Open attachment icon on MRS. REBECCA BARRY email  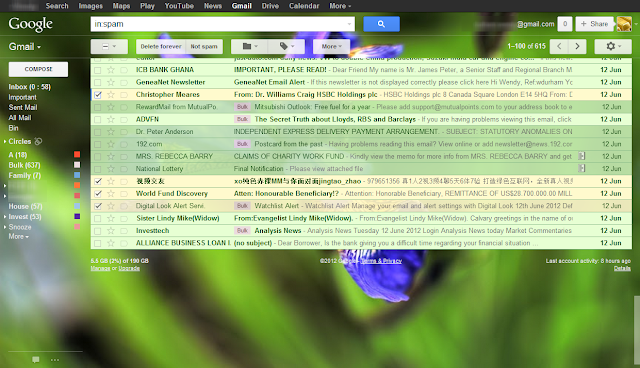pyautogui.click(x=582, y=156)
